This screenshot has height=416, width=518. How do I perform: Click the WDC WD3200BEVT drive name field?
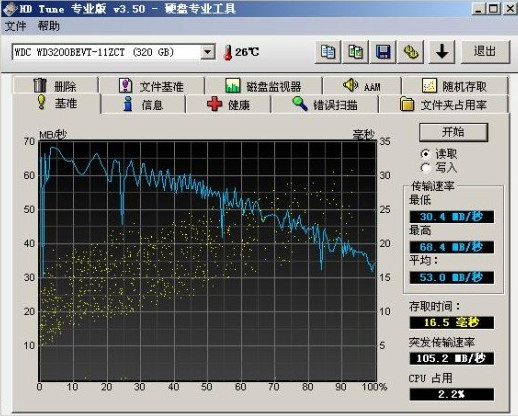point(107,52)
